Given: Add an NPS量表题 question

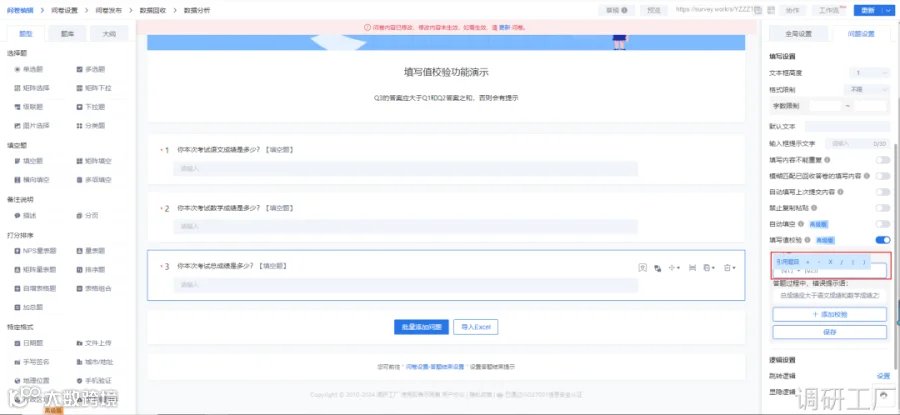Looking at the screenshot, I should coord(36,251).
